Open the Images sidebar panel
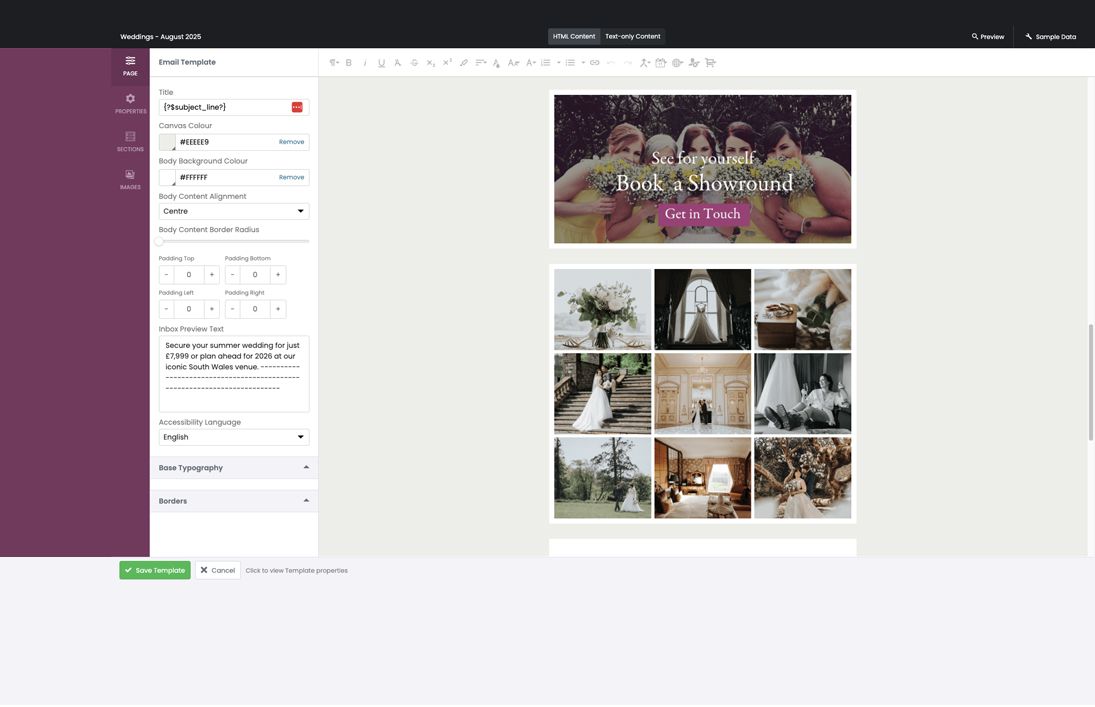This screenshot has width=1095, height=707. pyautogui.click(x=130, y=179)
